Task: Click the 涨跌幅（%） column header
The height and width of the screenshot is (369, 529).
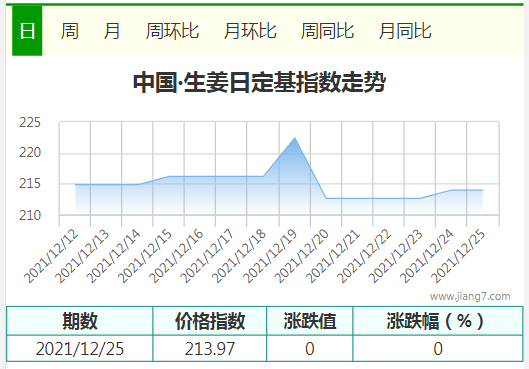Action: [438, 321]
